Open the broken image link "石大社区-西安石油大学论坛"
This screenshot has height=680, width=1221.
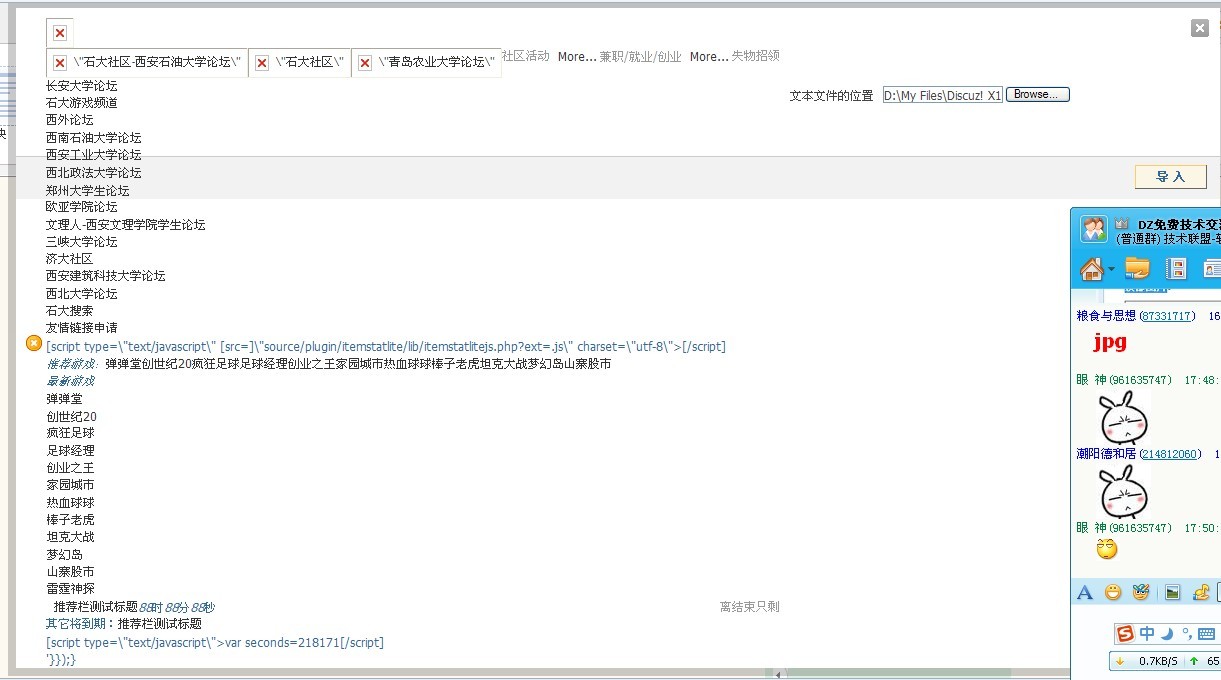[147, 62]
